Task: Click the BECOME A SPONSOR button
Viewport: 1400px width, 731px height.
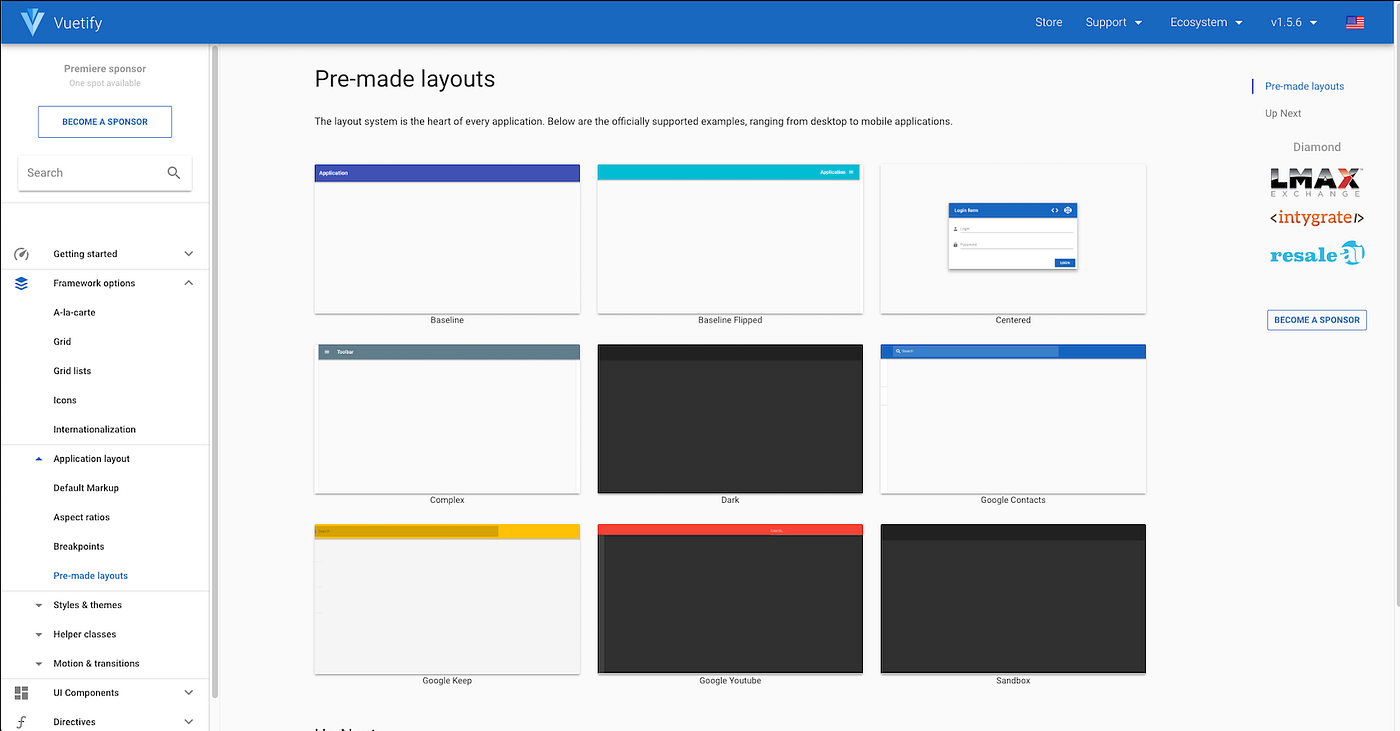Action: [104, 121]
